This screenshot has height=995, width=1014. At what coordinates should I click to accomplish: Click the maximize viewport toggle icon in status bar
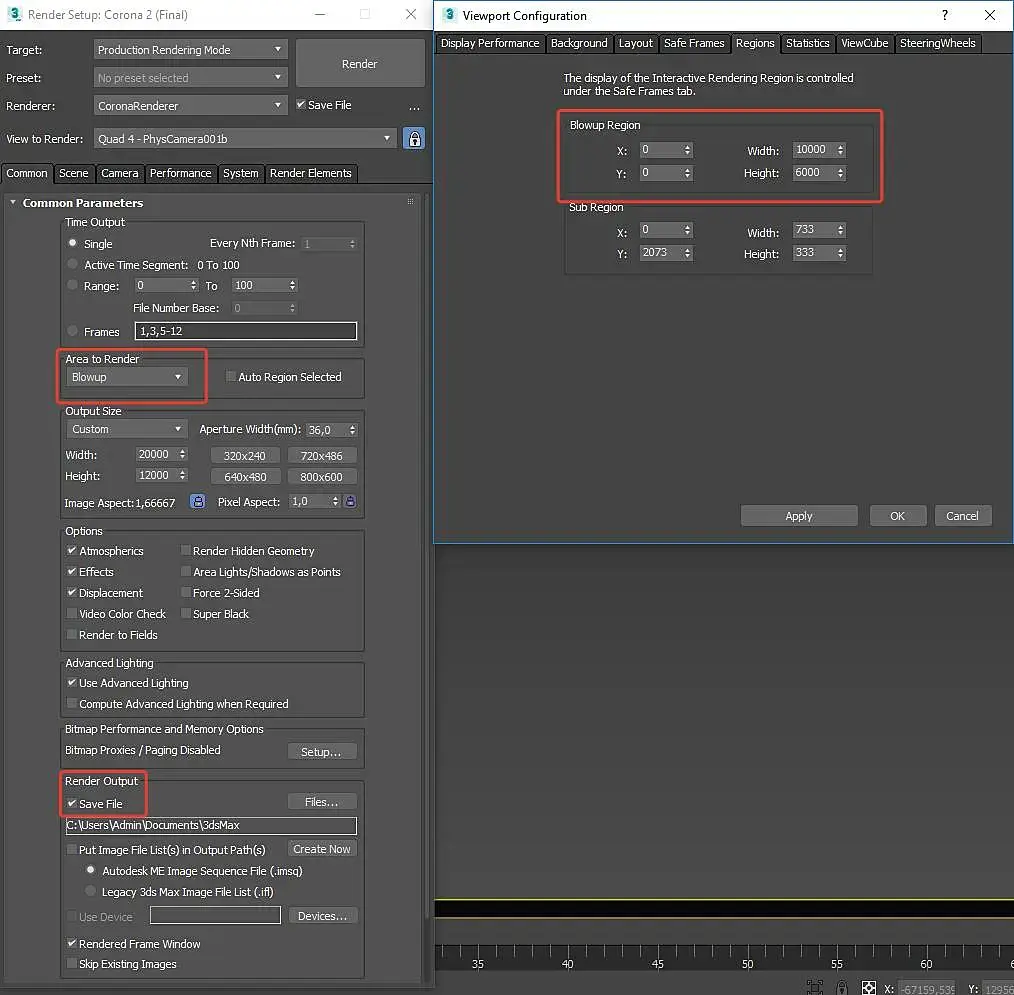point(815,987)
